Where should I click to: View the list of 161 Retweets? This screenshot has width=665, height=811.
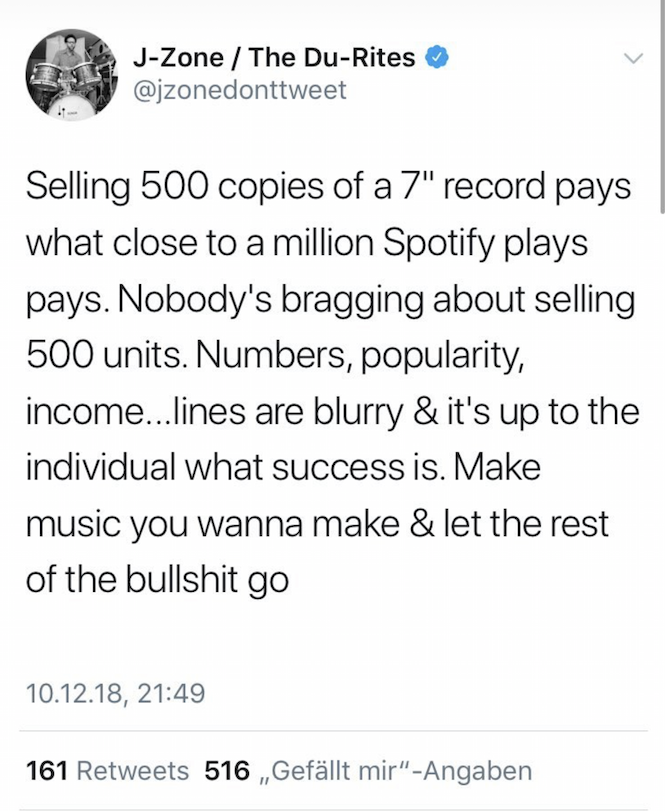click(x=132, y=771)
